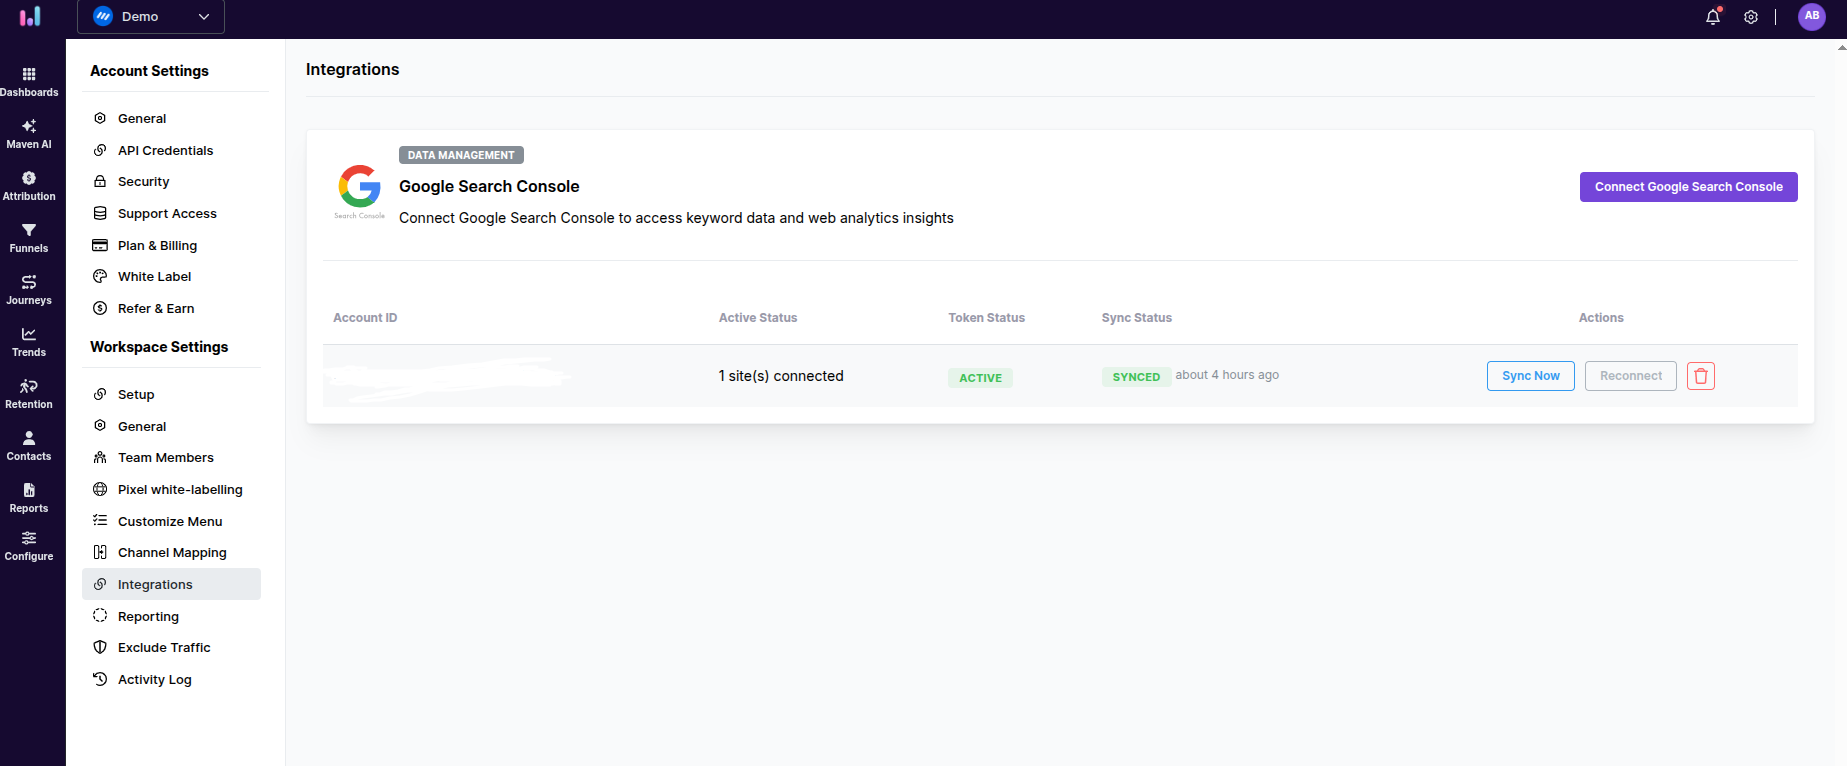Screen dimensions: 1847x766
Task: Select API Credentials in Account Settings
Action: 165,150
